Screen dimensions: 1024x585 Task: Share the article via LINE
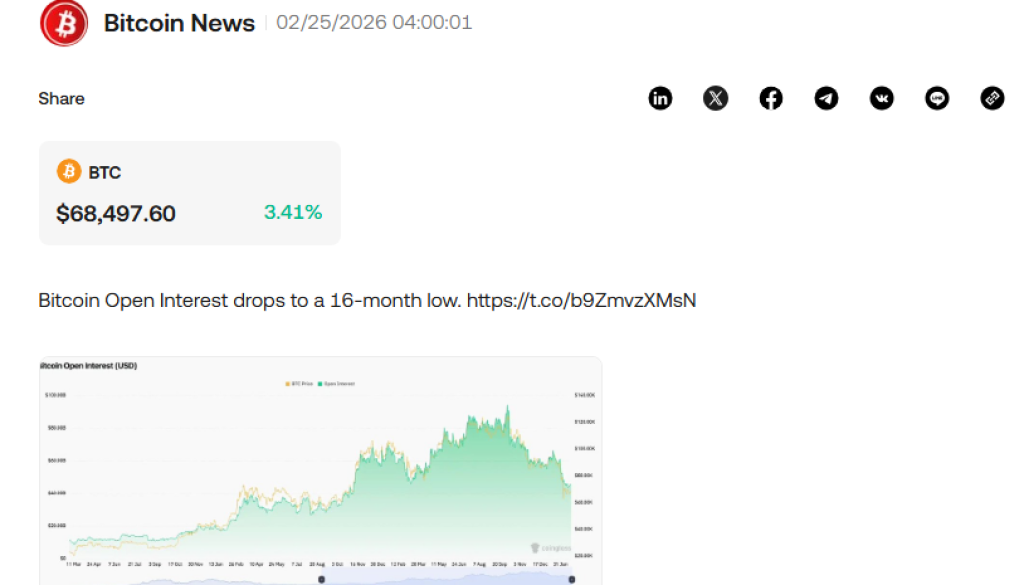[937, 98]
